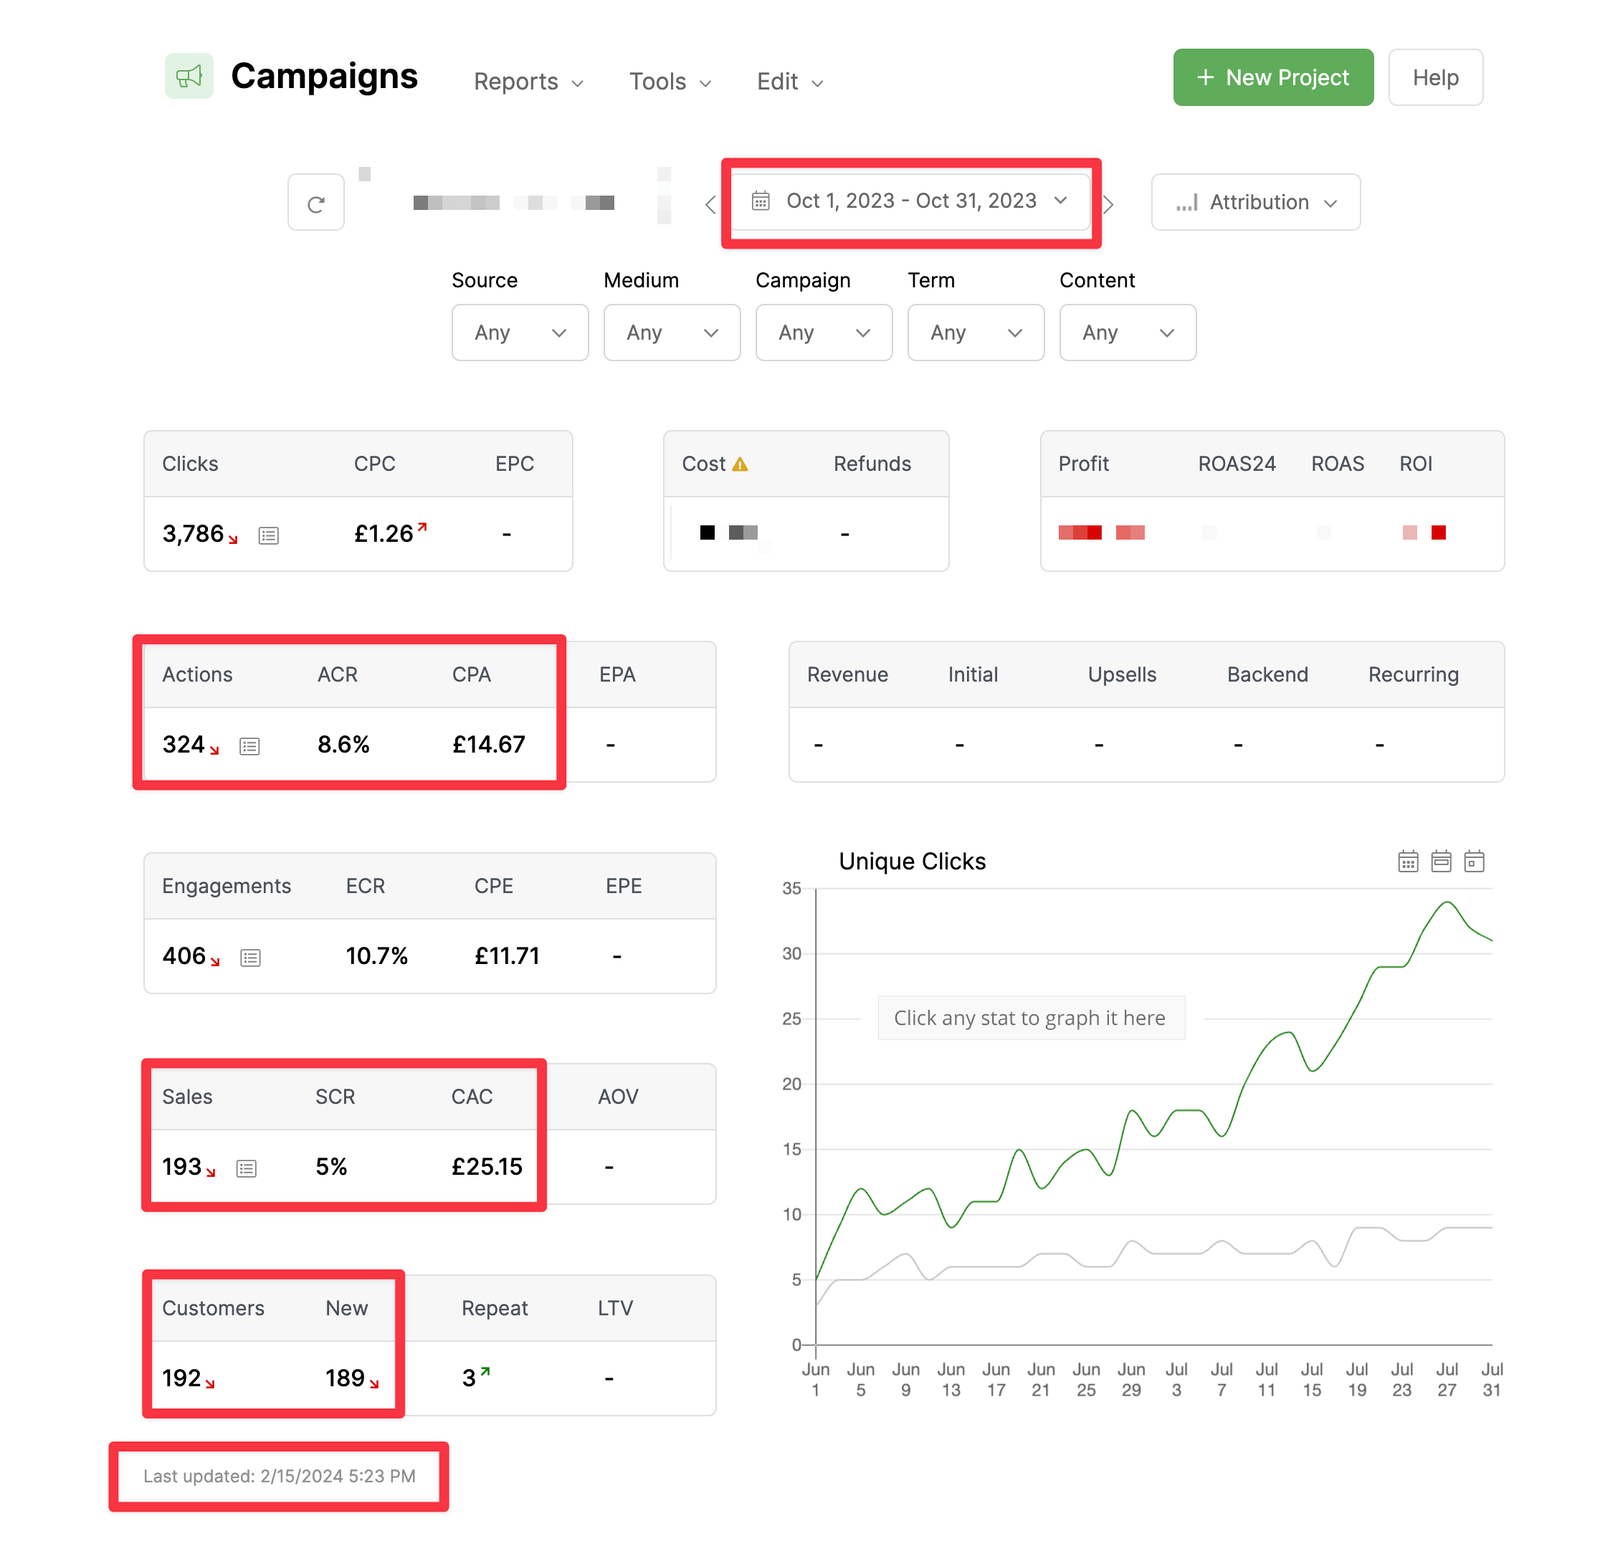Open the list icon next to Engagements value
Viewport: 1600px width, 1541px height.
pyautogui.click(x=251, y=958)
